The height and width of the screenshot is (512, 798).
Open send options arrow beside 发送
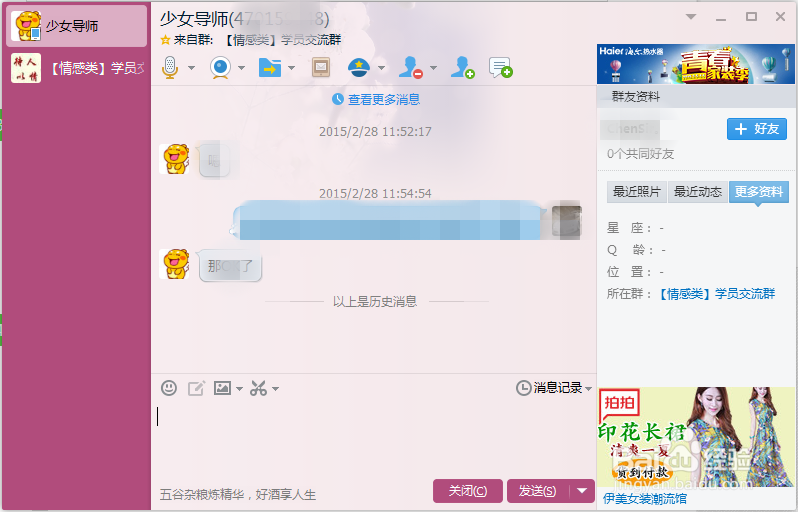(582, 491)
